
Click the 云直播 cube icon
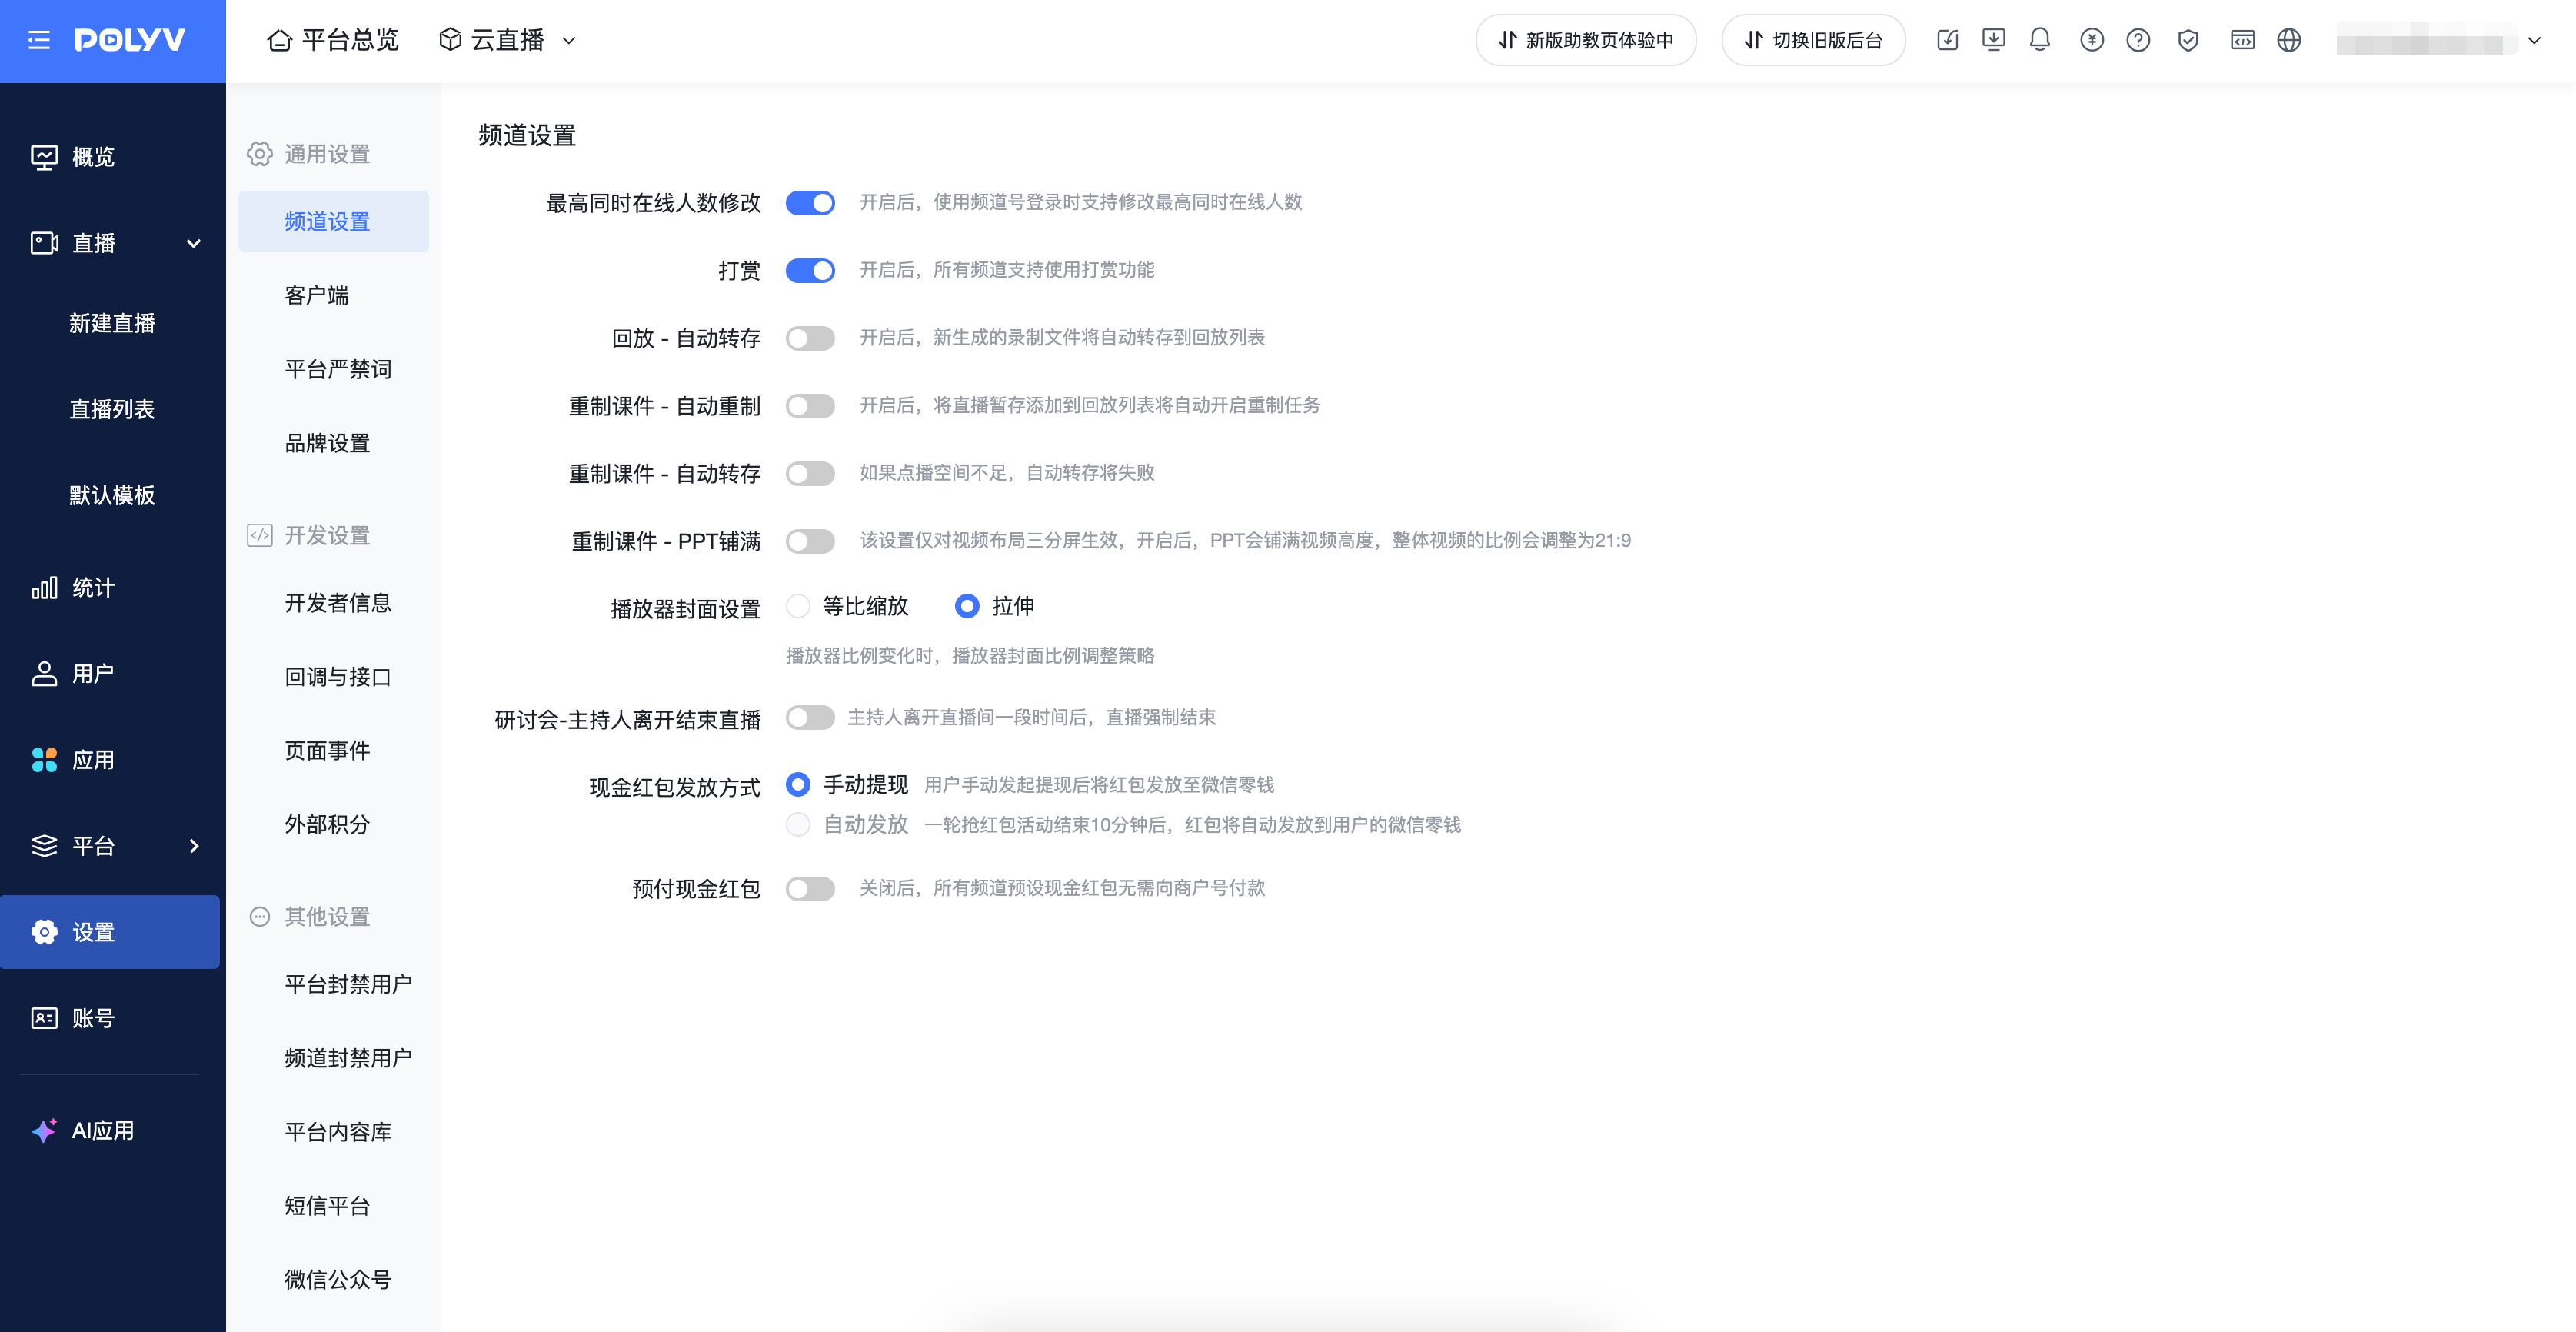click(x=450, y=40)
